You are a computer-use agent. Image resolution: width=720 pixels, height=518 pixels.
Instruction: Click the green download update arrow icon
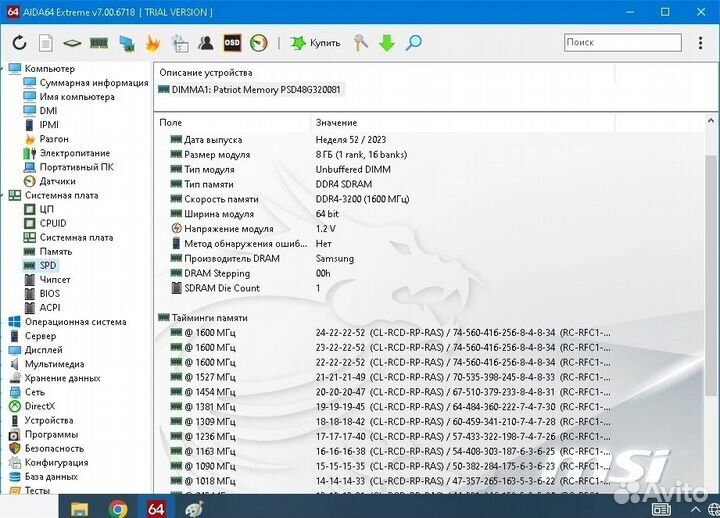[386, 43]
